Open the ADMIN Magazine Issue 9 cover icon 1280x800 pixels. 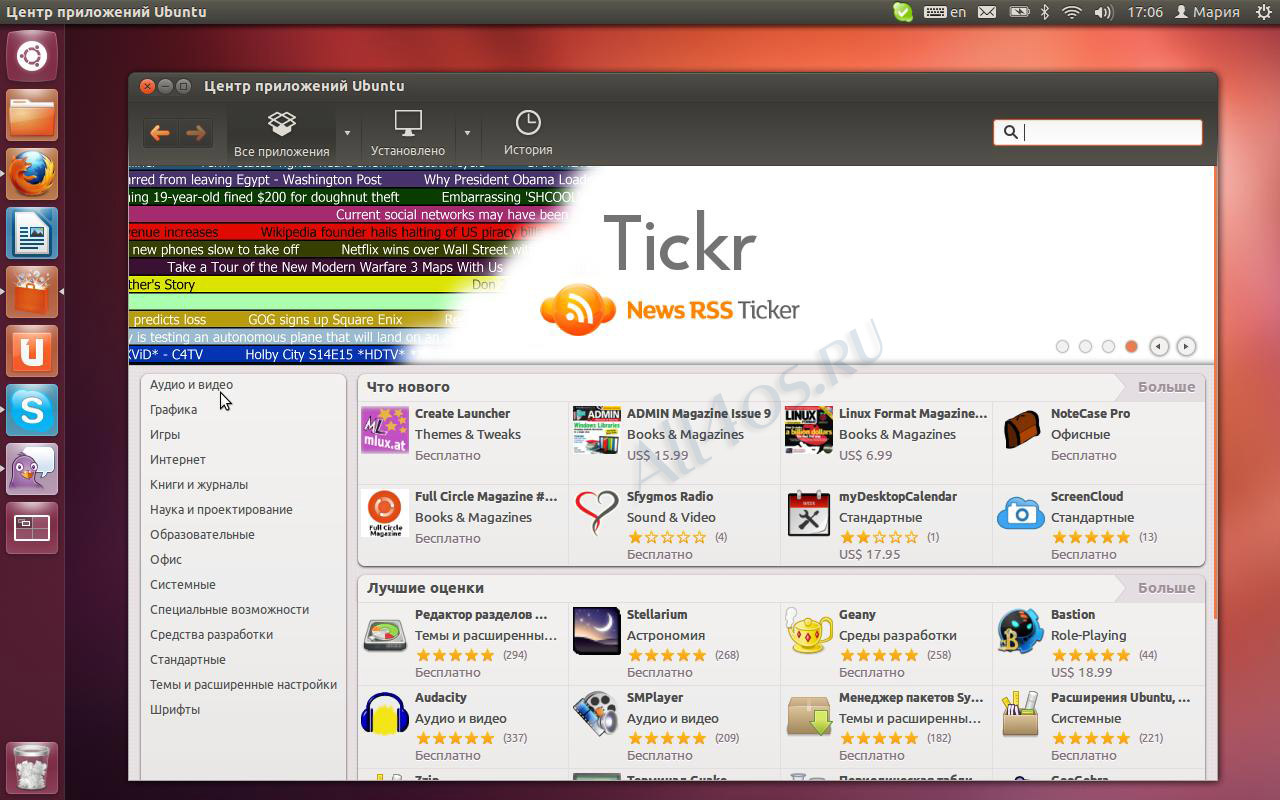(597, 430)
